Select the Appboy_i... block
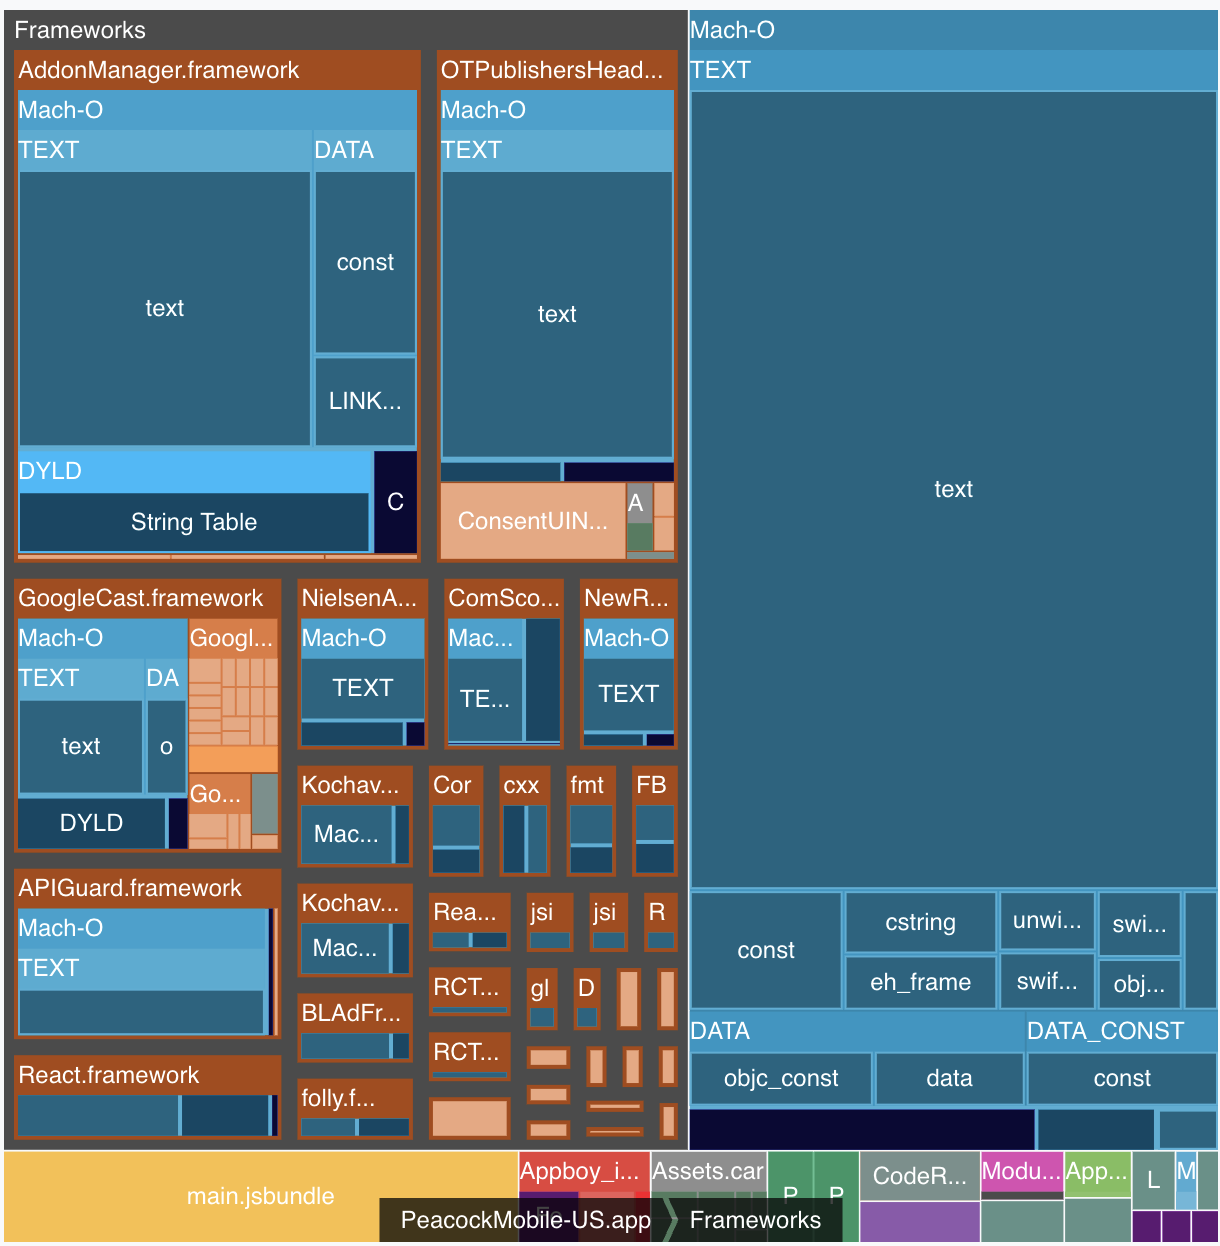The width and height of the screenshot is (1220, 1246). click(x=579, y=1171)
